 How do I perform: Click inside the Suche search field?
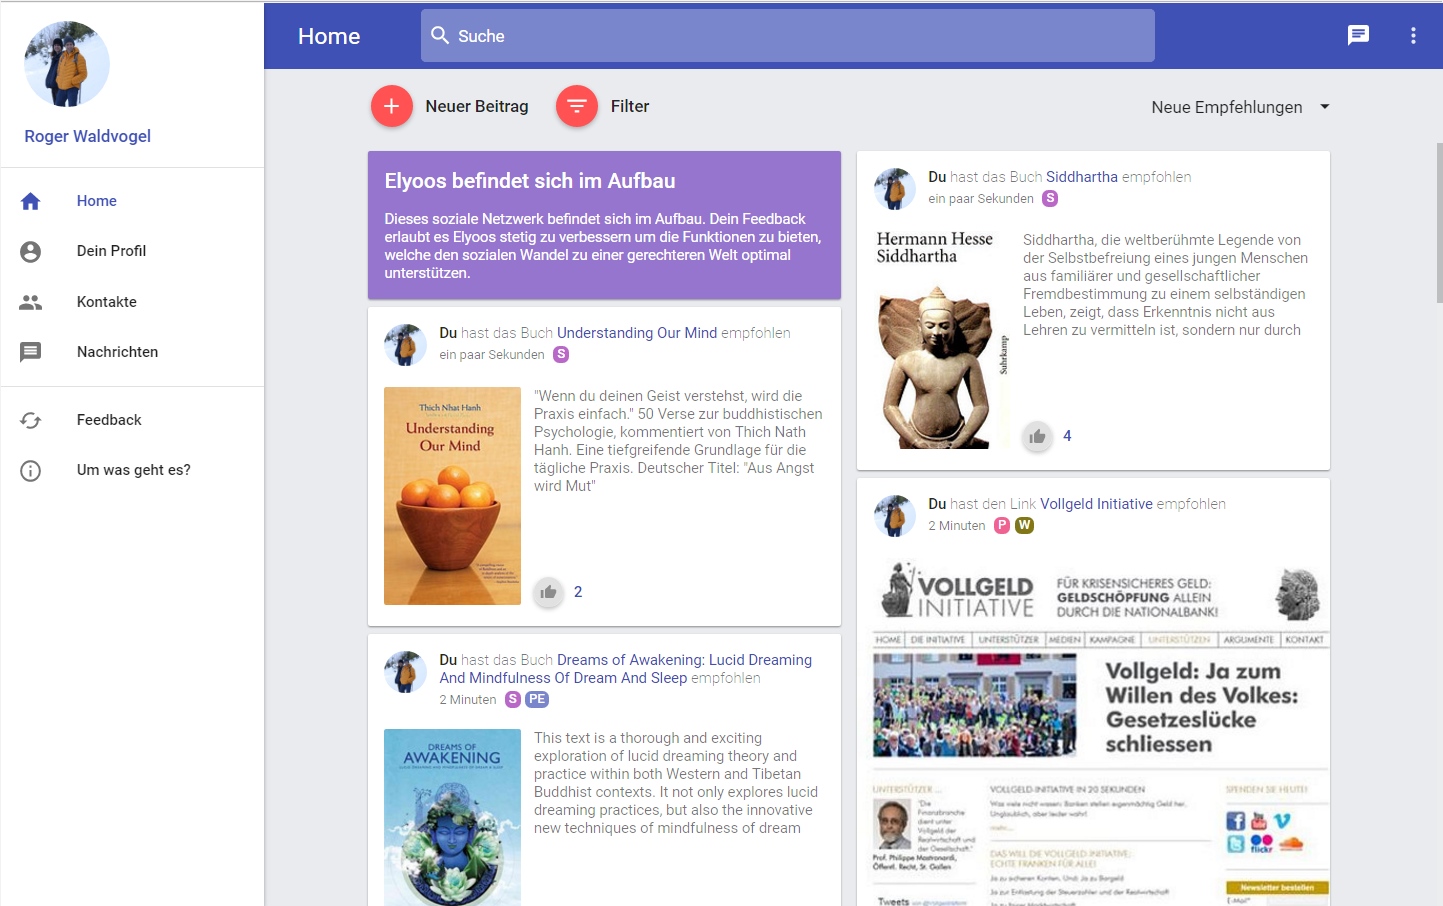tap(788, 36)
